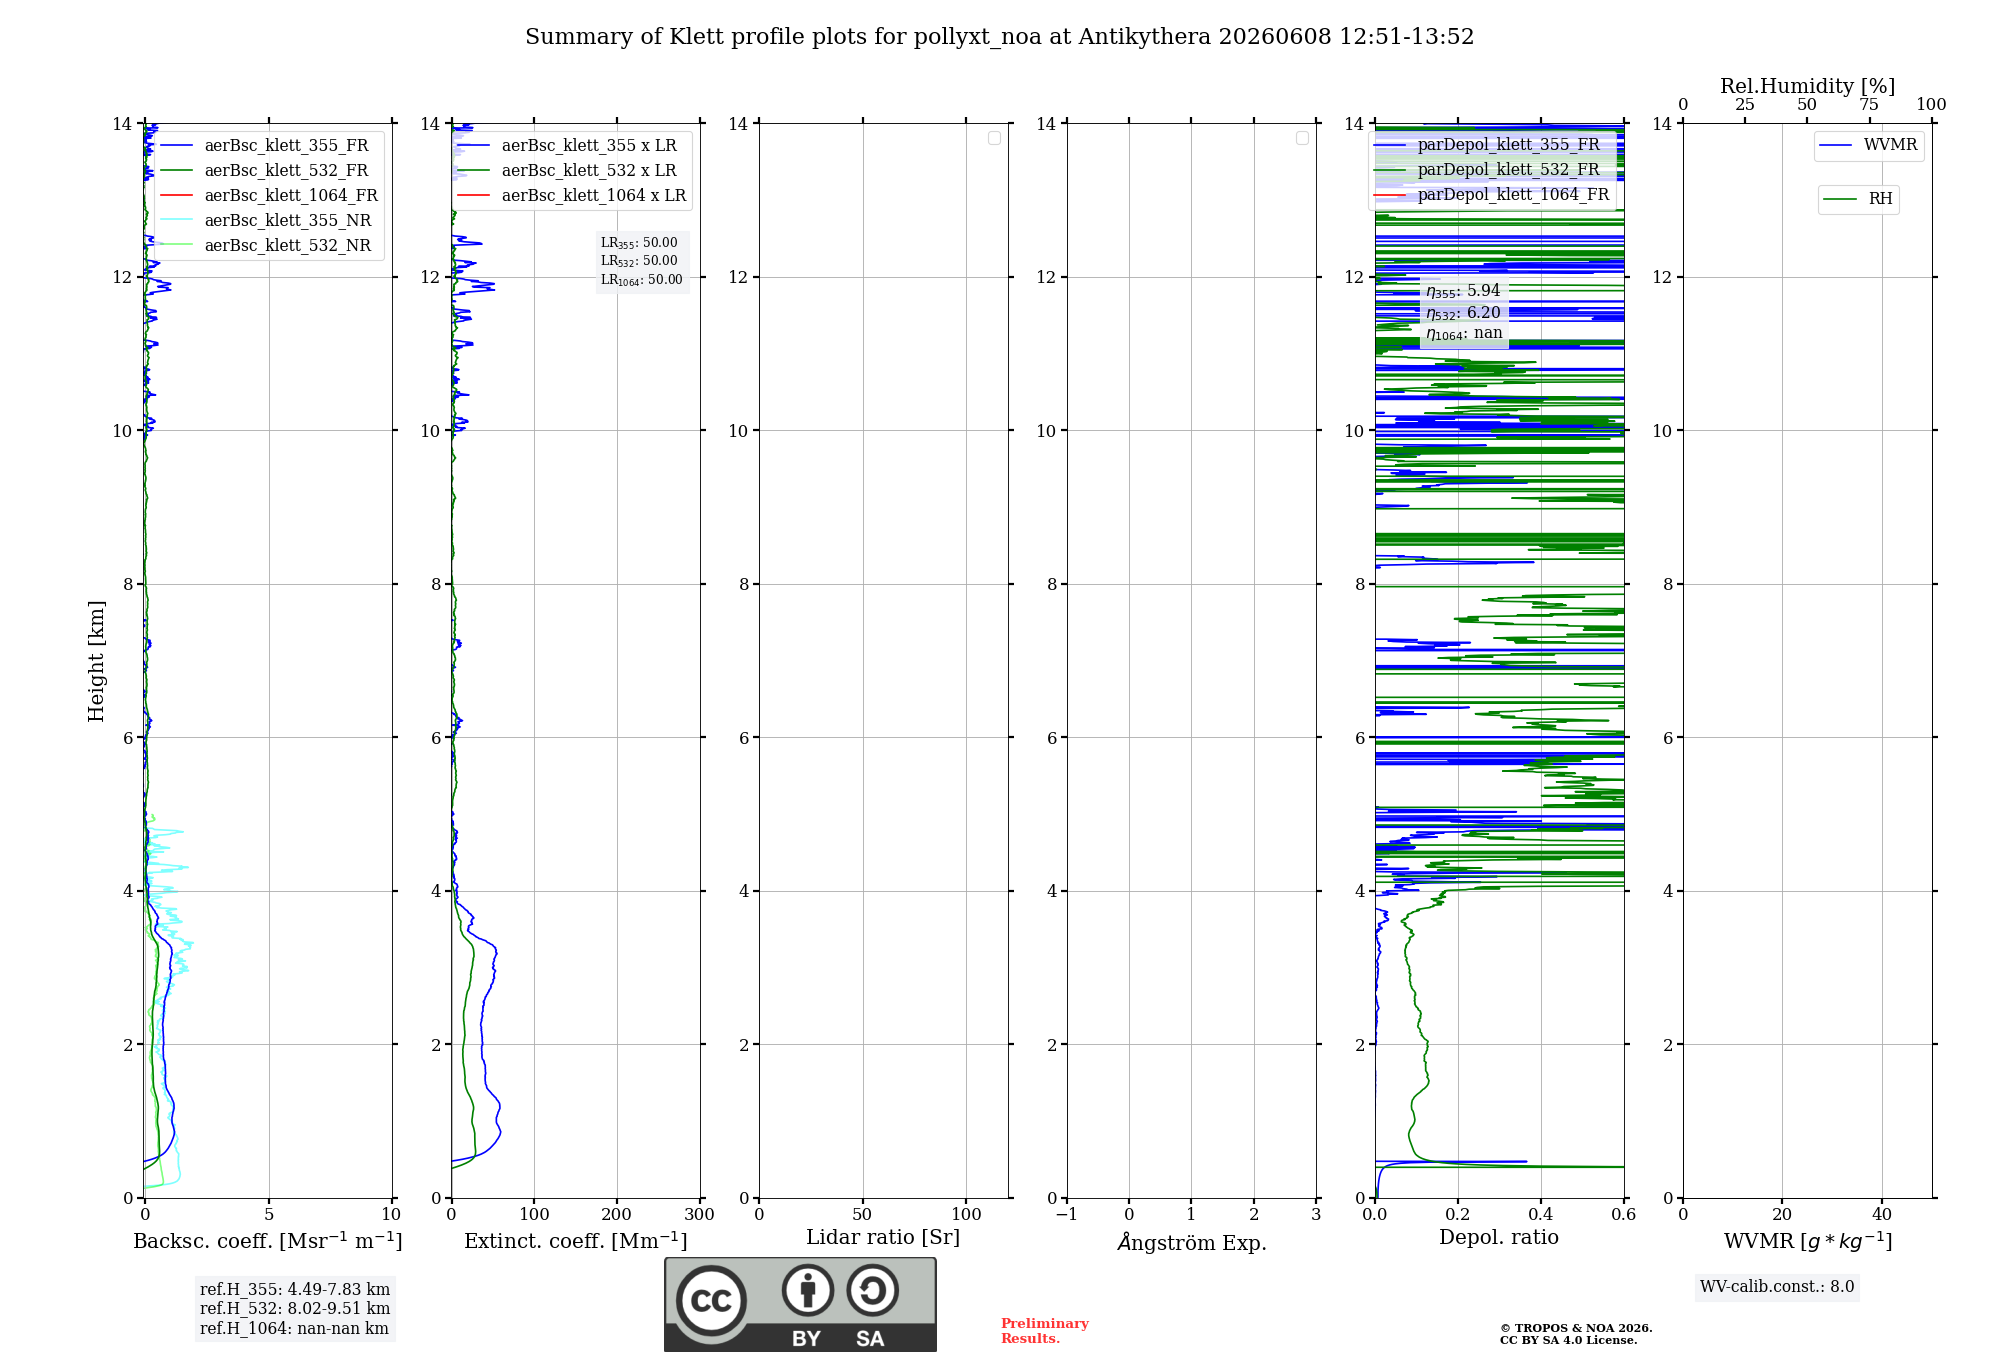
Task: Click legend entry aerBsc_klett_355_FR
Action: pos(265,145)
